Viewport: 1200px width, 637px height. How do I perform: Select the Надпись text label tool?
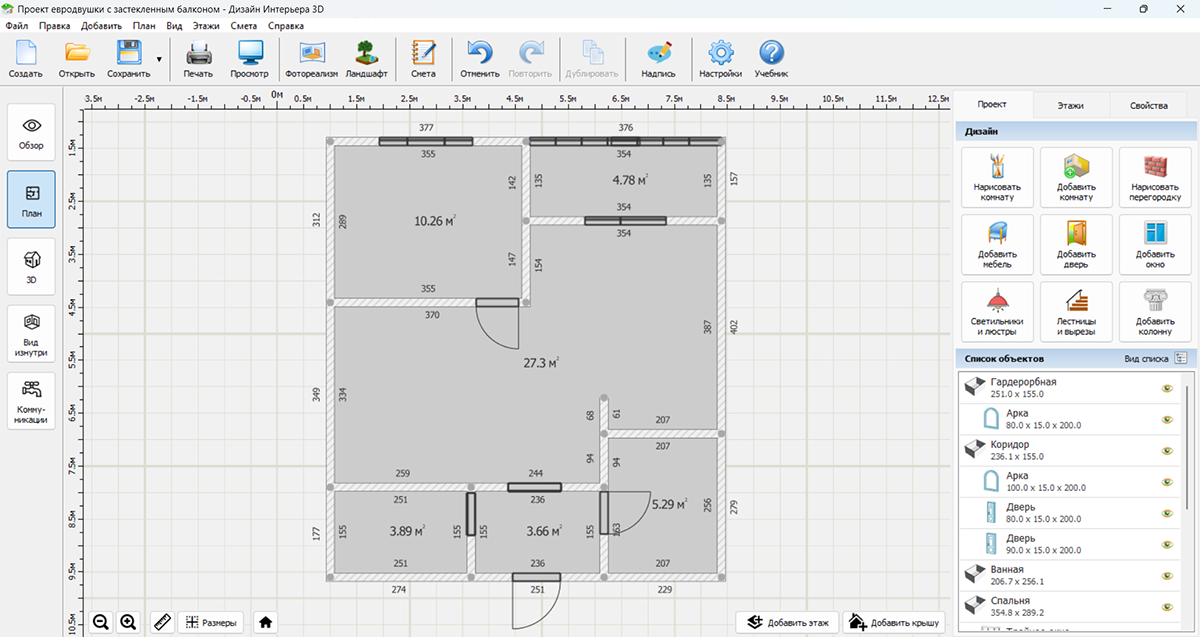658,59
